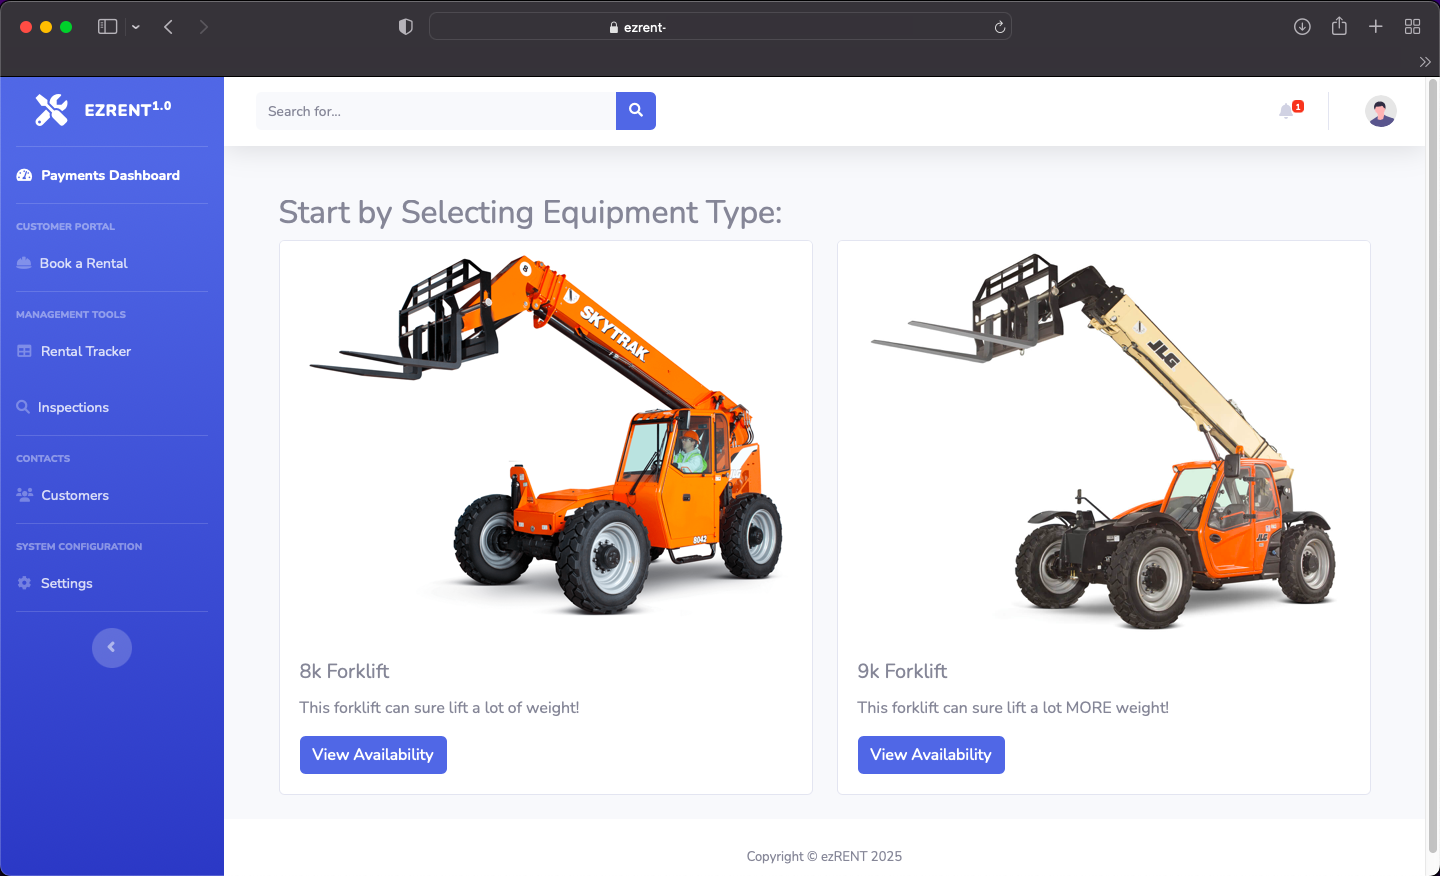Image resolution: width=1440 pixels, height=876 pixels.
Task: Click 'lift a lot MORE weight' description
Action: pos(1013,707)
